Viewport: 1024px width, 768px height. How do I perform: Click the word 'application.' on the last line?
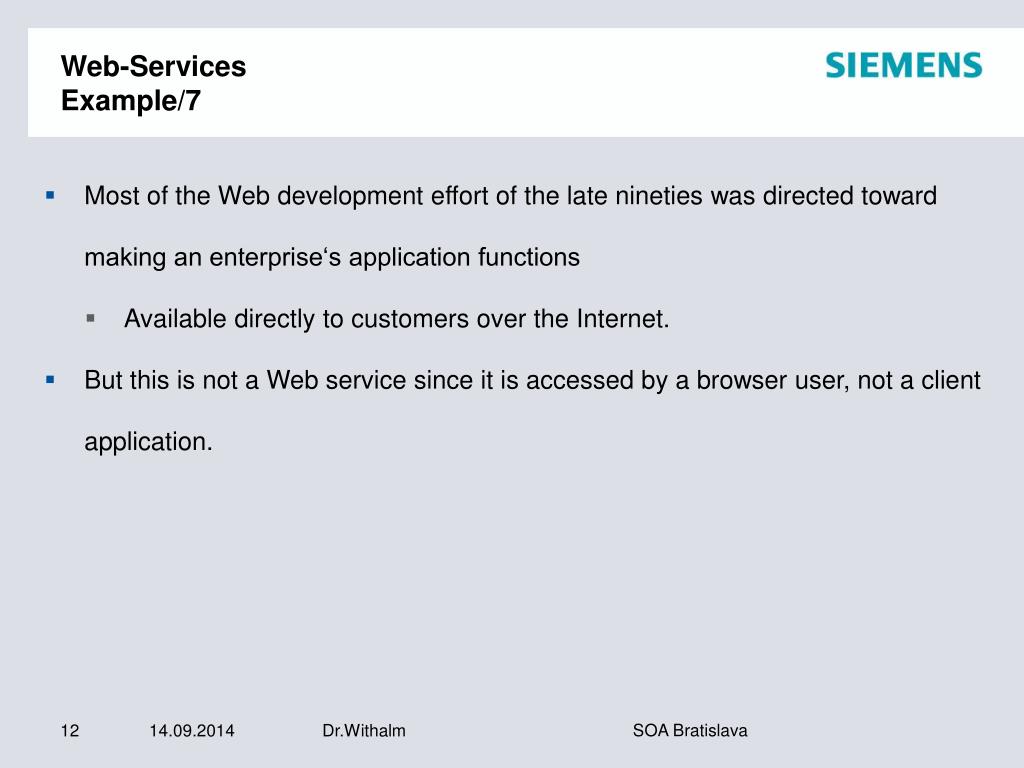[x=148, y=442]
